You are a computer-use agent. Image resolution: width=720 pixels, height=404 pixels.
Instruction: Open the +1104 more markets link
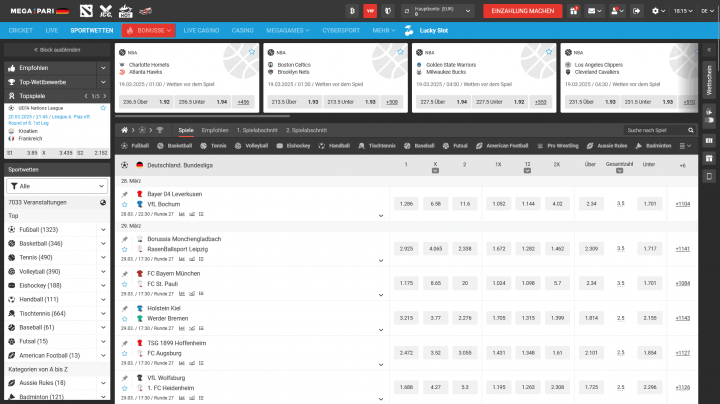682,204
